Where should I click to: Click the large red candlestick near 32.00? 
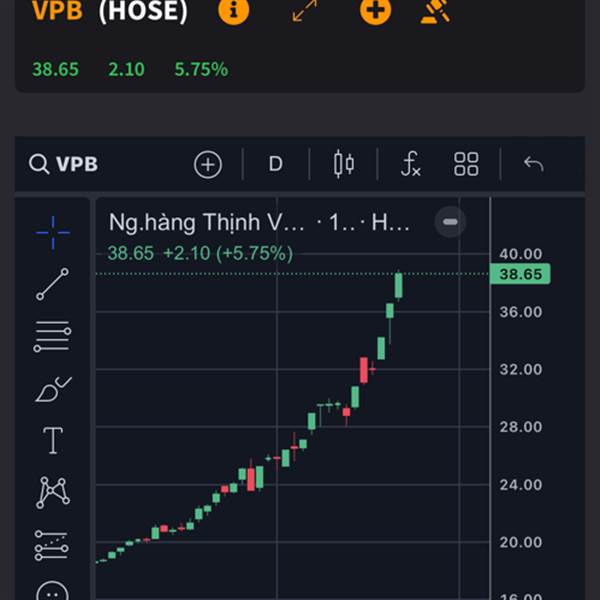coord(364,370)
